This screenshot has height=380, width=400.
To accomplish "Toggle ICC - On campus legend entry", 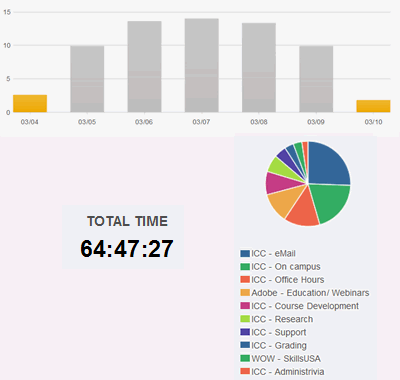I will click(x=280, y=267).
